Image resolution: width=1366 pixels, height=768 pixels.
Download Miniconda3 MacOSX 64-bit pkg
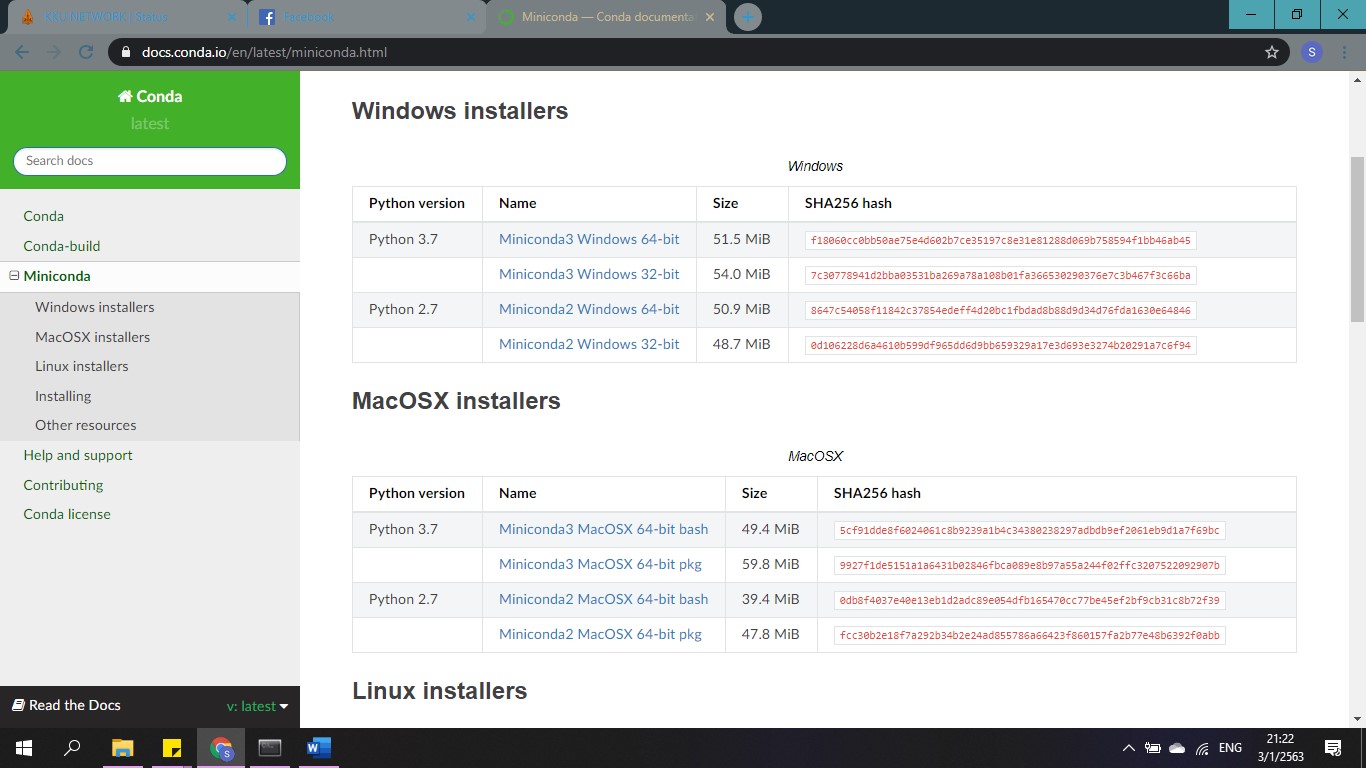point(600,564)
